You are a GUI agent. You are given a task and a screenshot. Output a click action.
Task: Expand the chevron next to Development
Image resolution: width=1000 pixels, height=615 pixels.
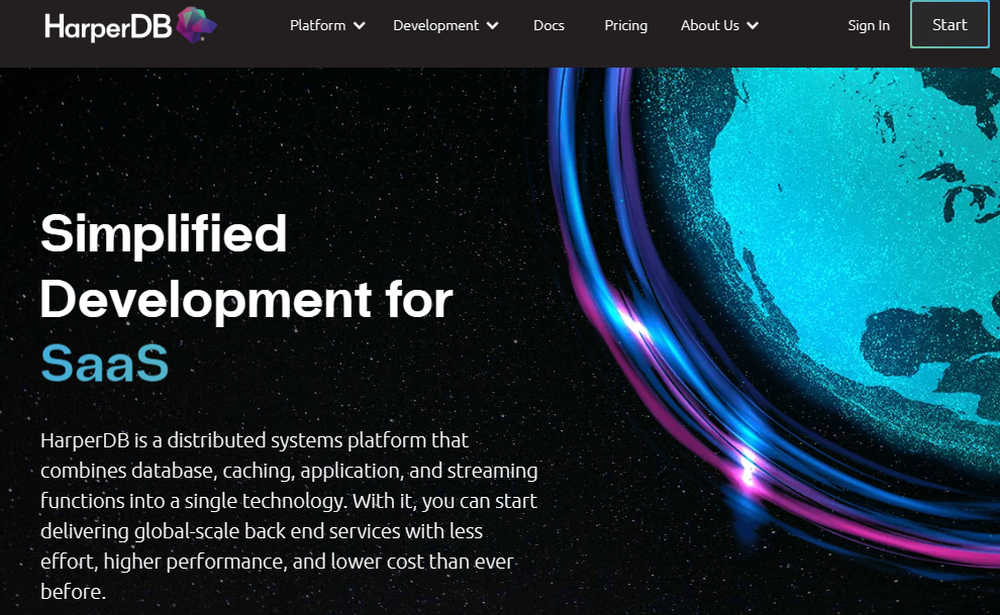(492, 26)
